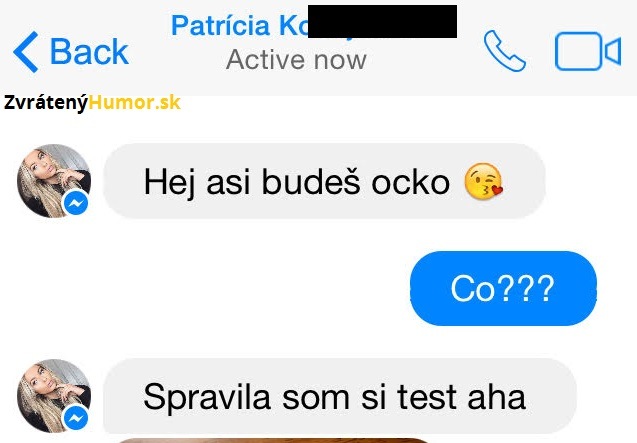Click Messenger badge on the first avatar
637x443 pixels.
tap(76, 202)
